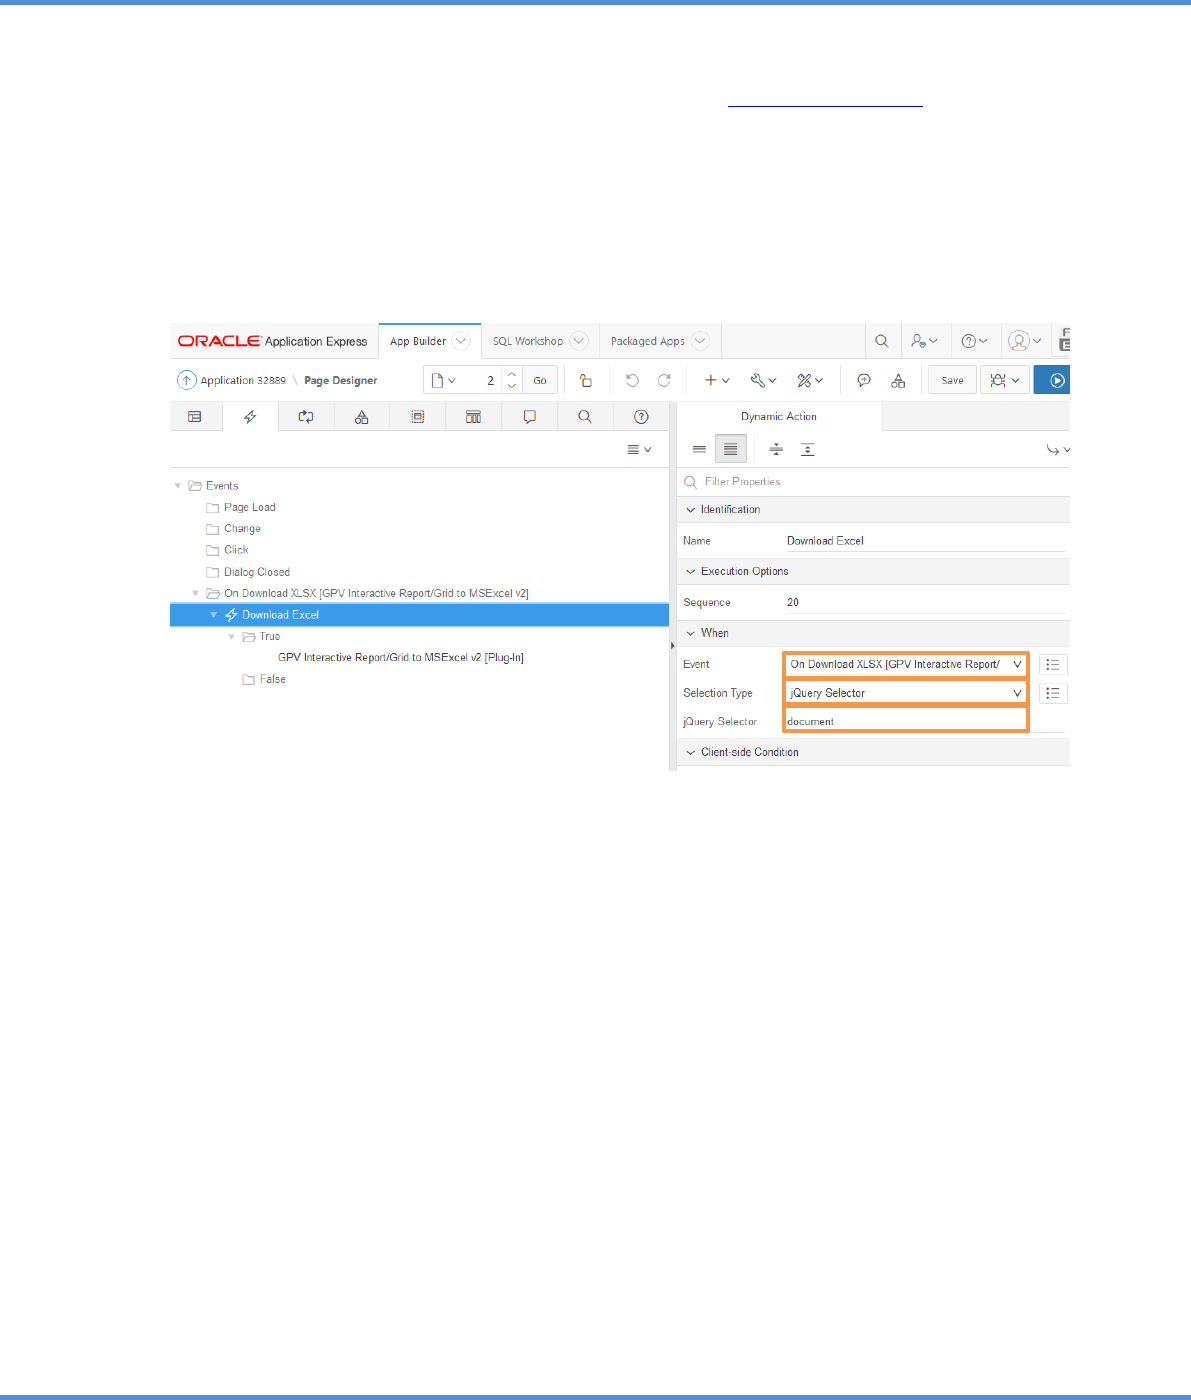Switch to the Page Shared Components tab

click(361, 417)
